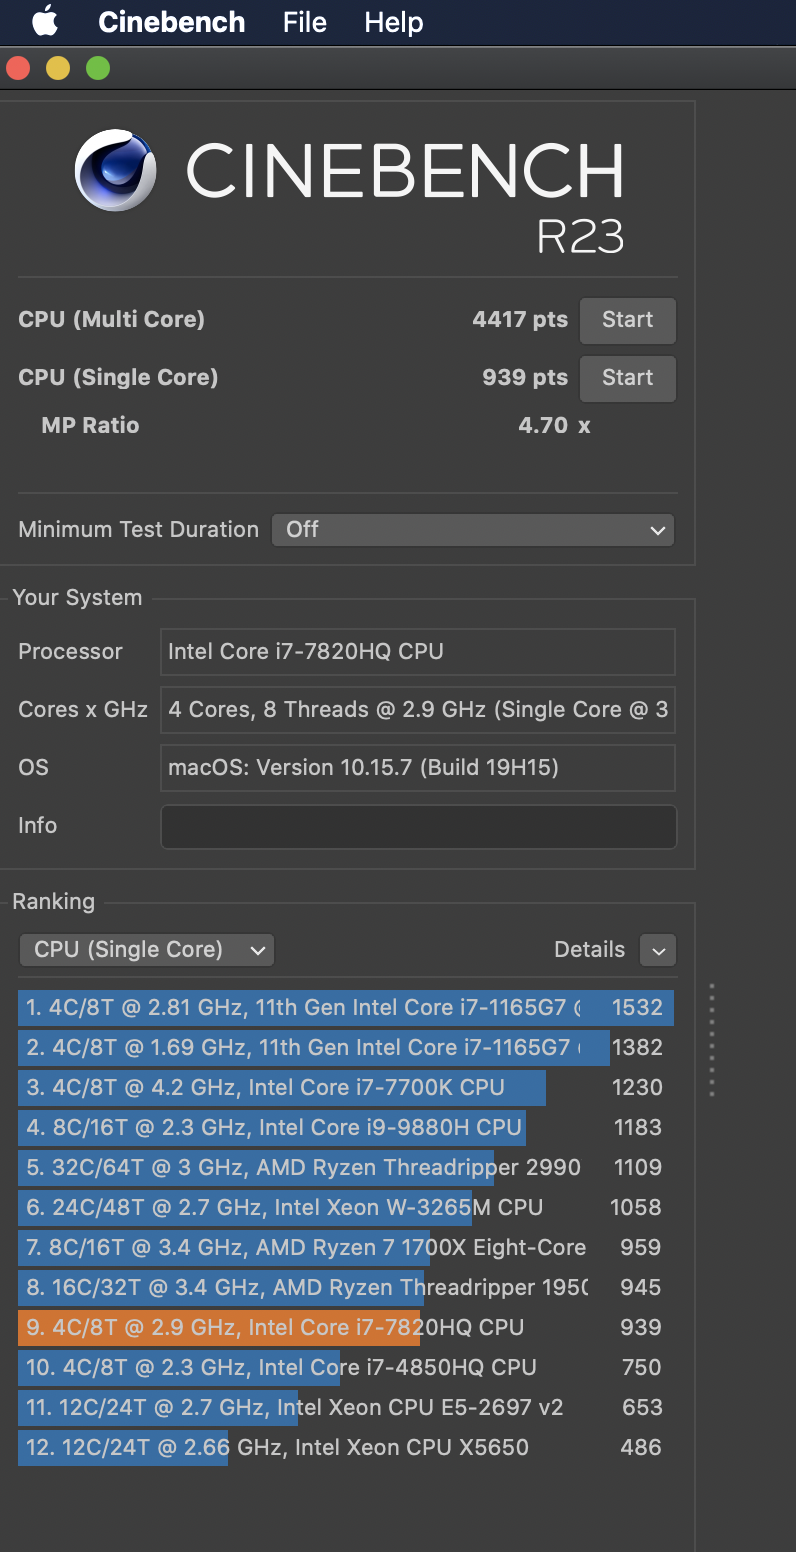The width and height of the screenshot is (796, 1552).
Task: Select ranking row 2 i7-1165G7 1.69 GHz
Action: [x=346, y=1047]
